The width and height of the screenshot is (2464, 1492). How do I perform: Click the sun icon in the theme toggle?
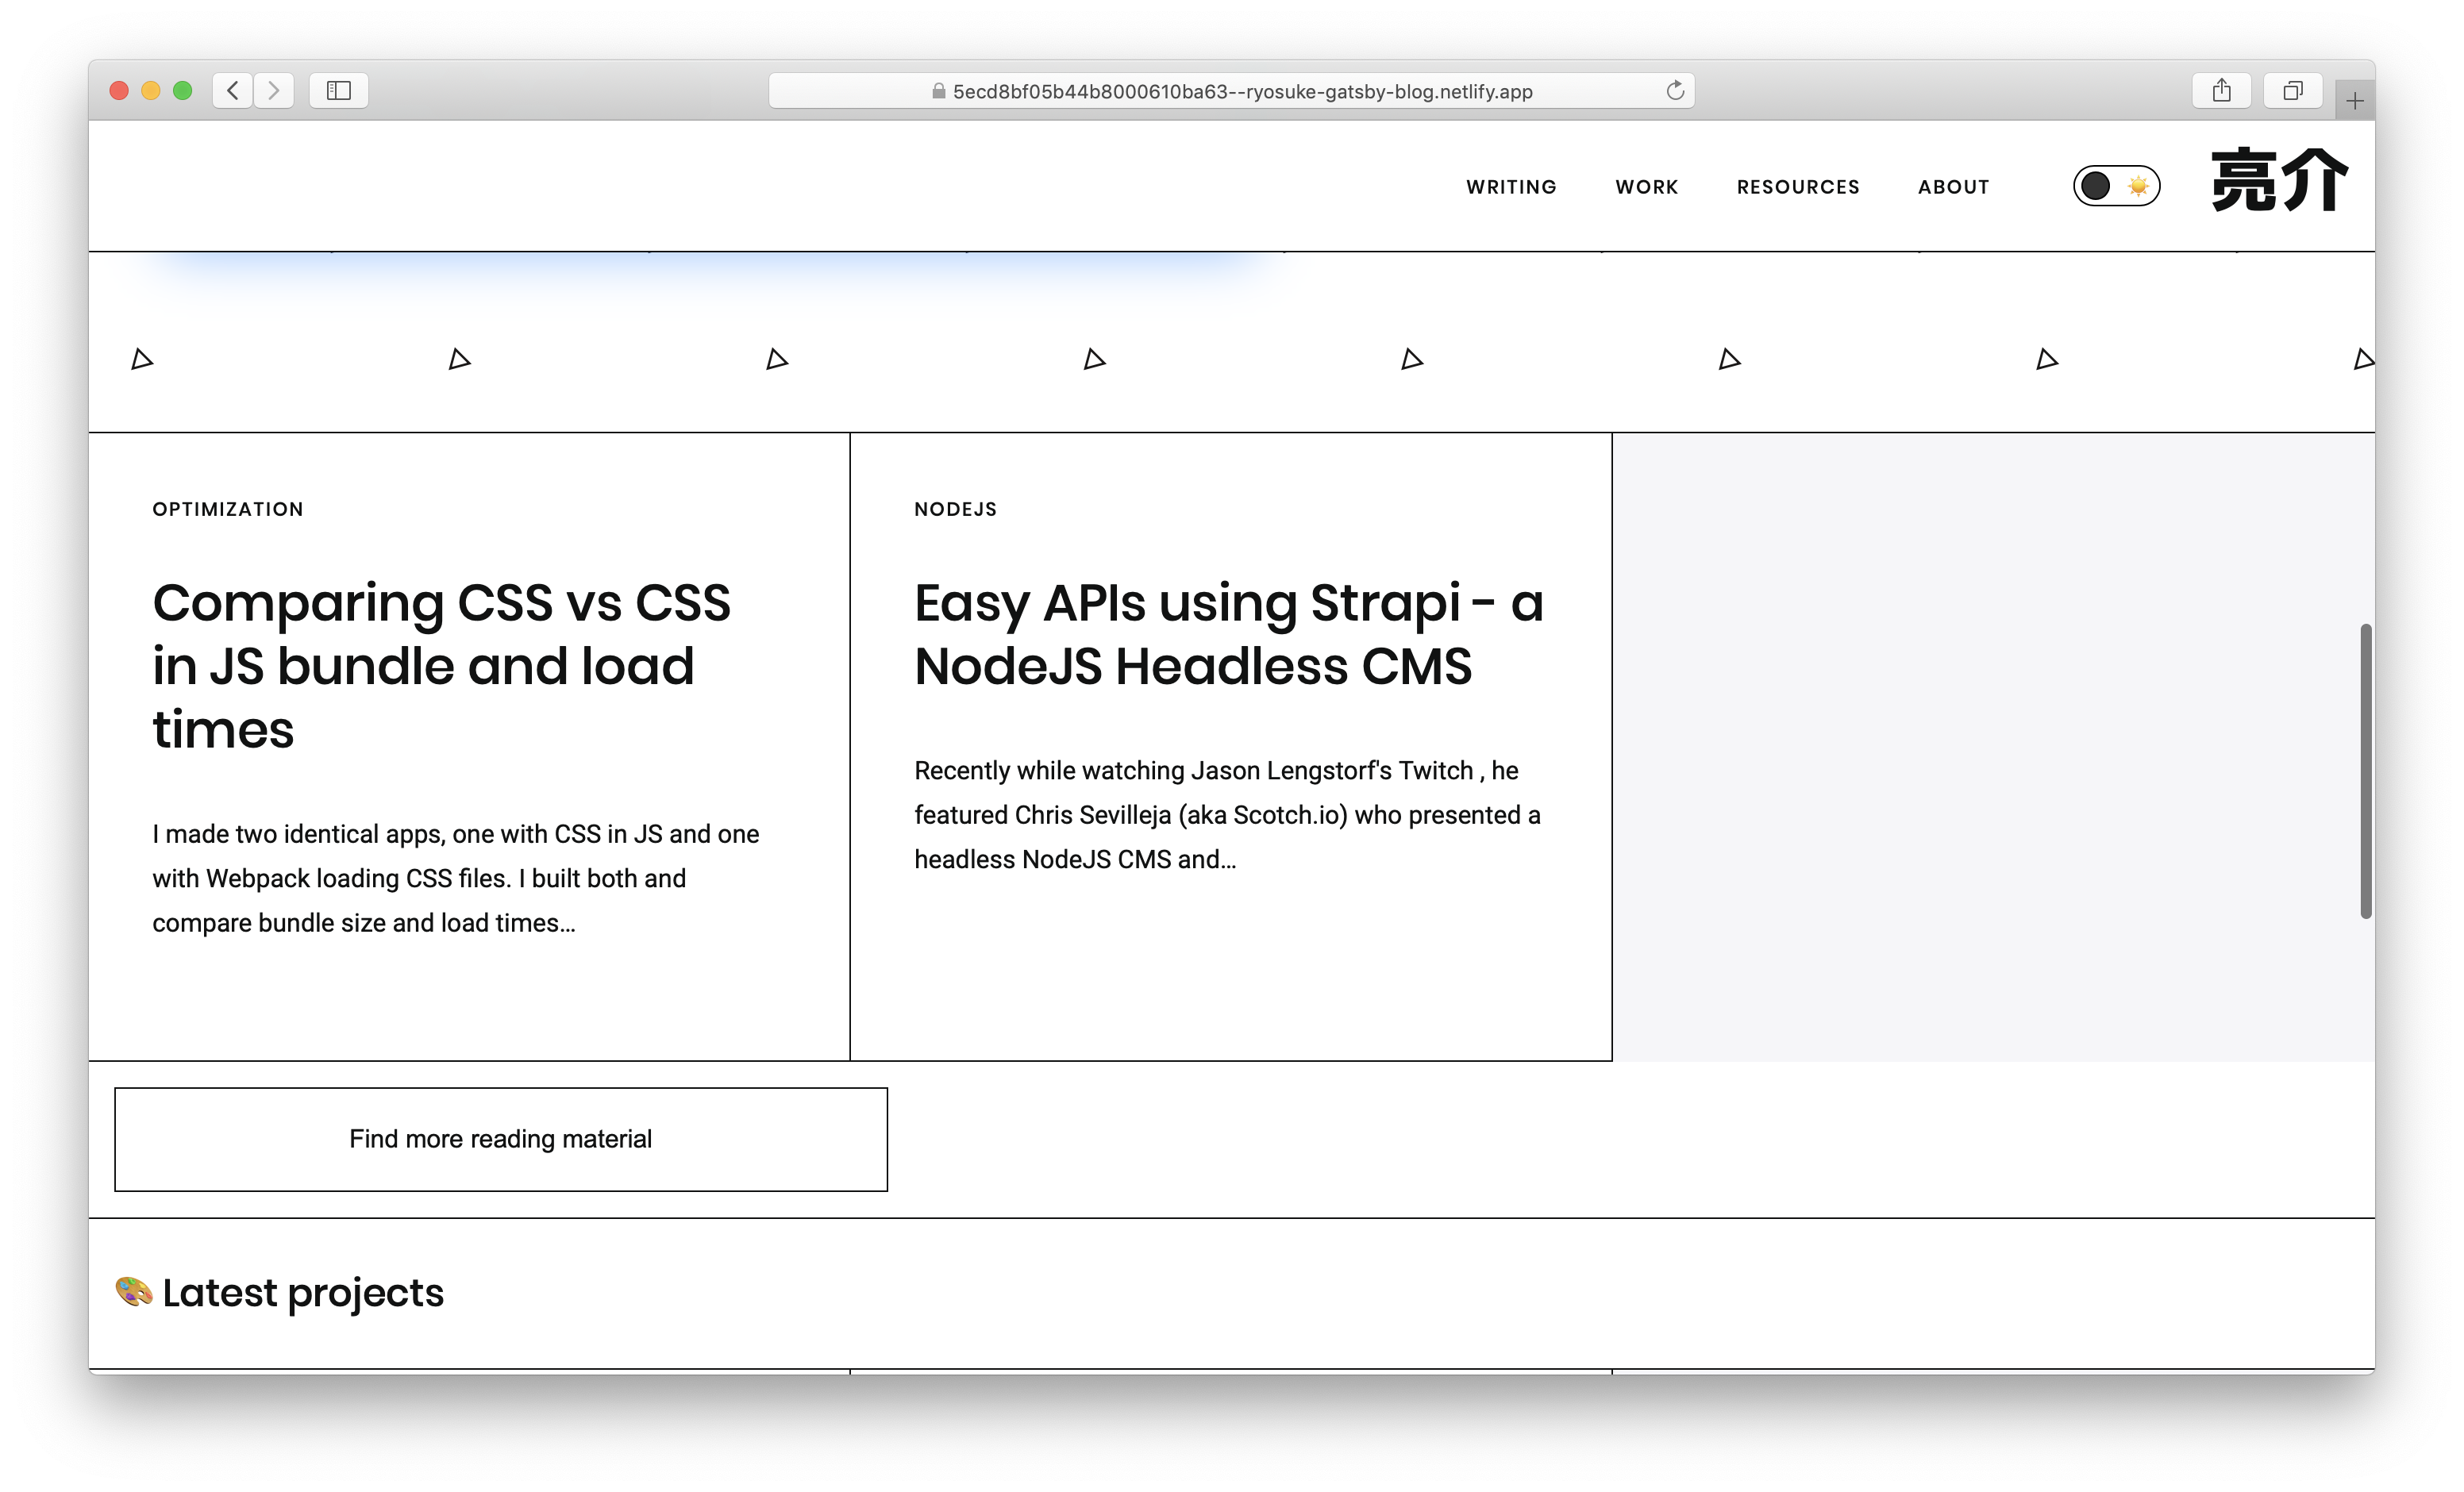pos(2137,185)
